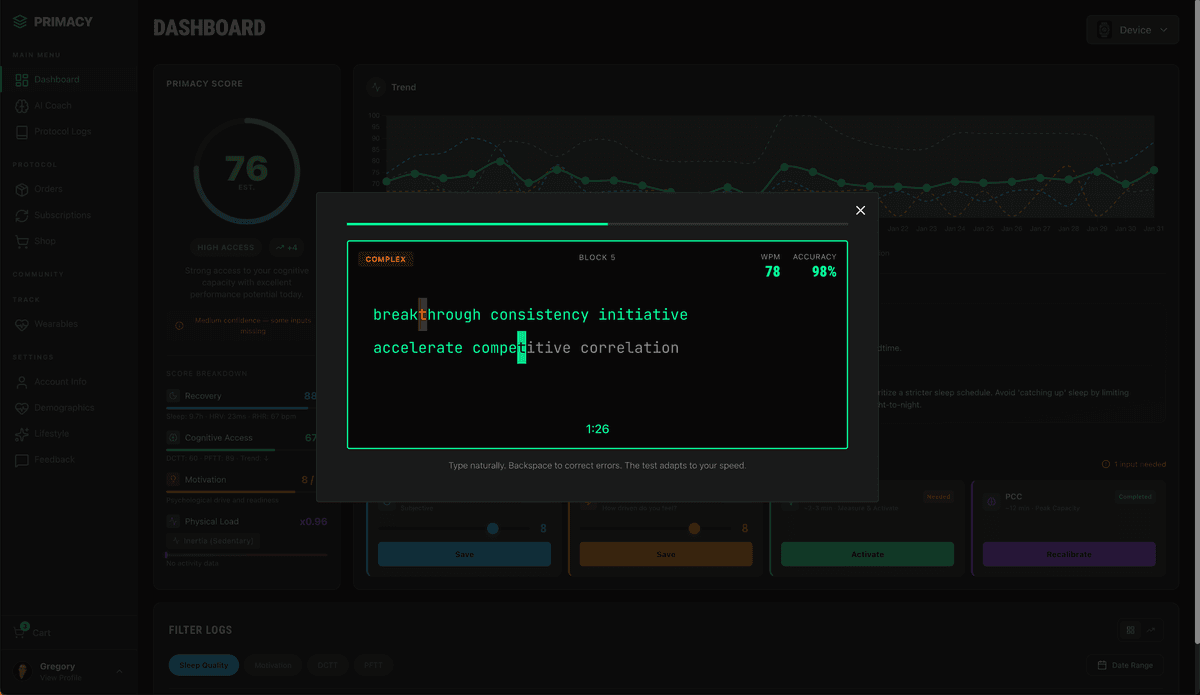Click the PCC card icon
1200x695 pixels.
[x=991, y=500]
